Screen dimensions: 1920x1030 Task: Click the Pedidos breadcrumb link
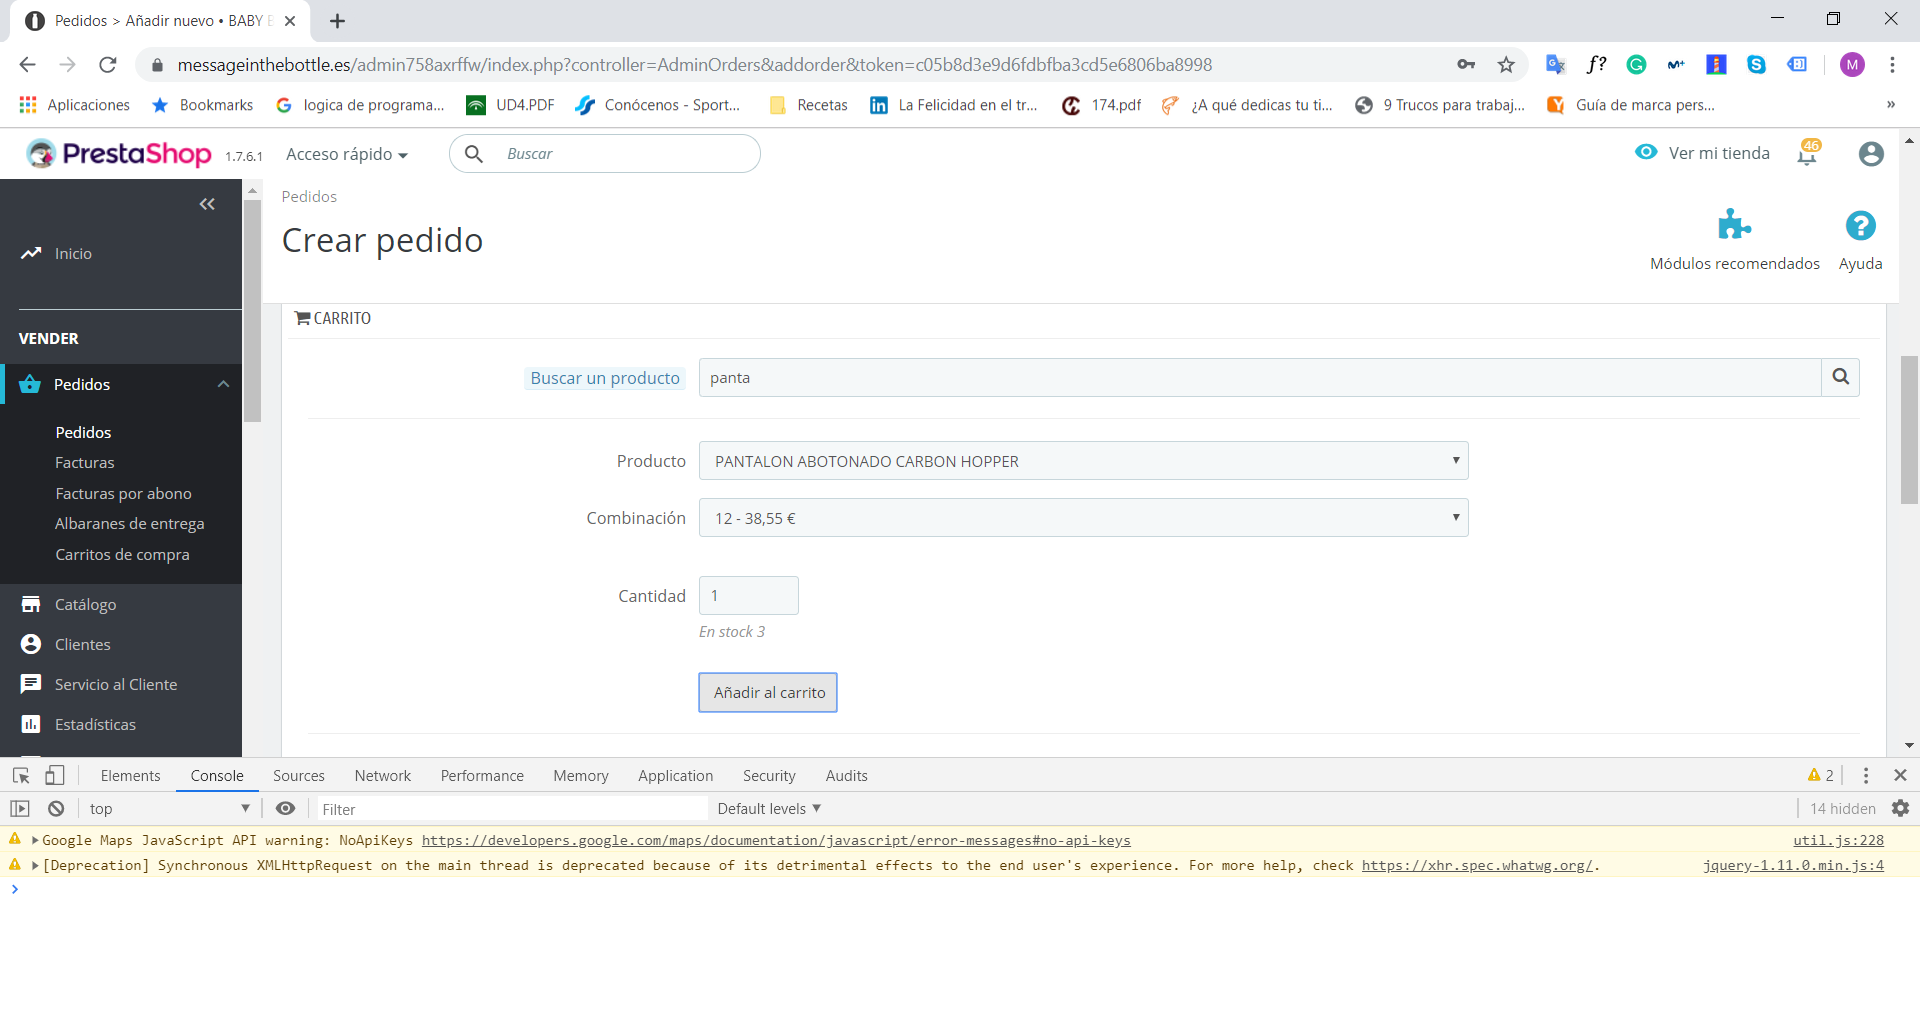coord(309,197)
